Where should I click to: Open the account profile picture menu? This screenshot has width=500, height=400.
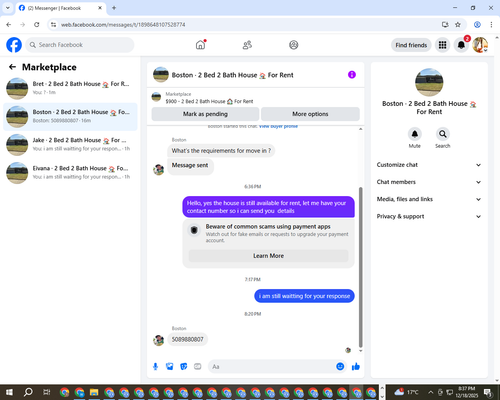[x=480, y=45]
